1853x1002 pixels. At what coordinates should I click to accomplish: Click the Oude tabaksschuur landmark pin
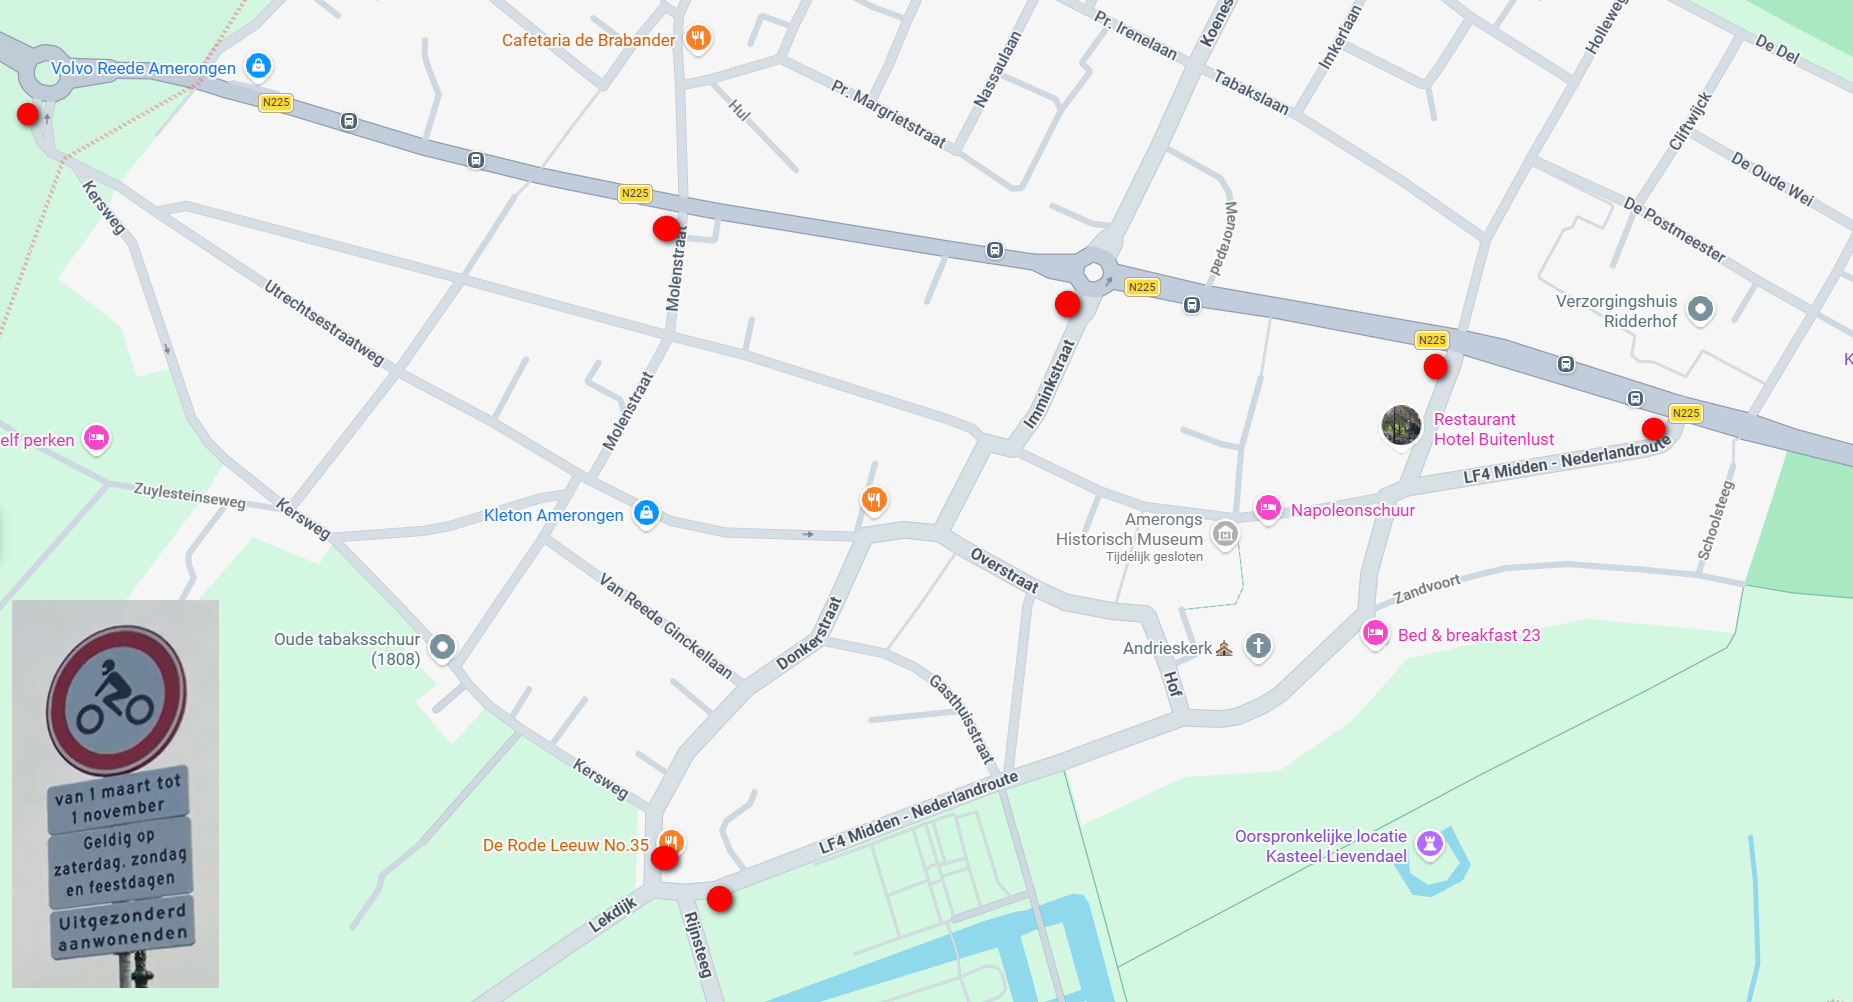[x=442, y=648]
